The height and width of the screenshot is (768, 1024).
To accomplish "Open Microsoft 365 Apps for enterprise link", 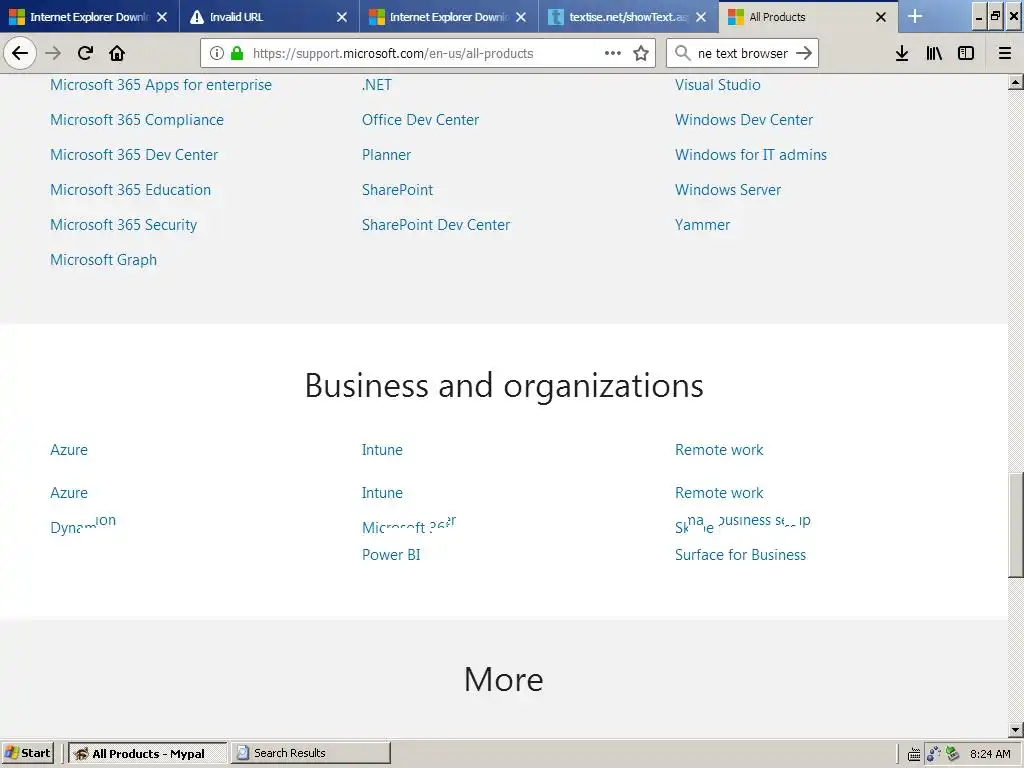I will point(161,85).
